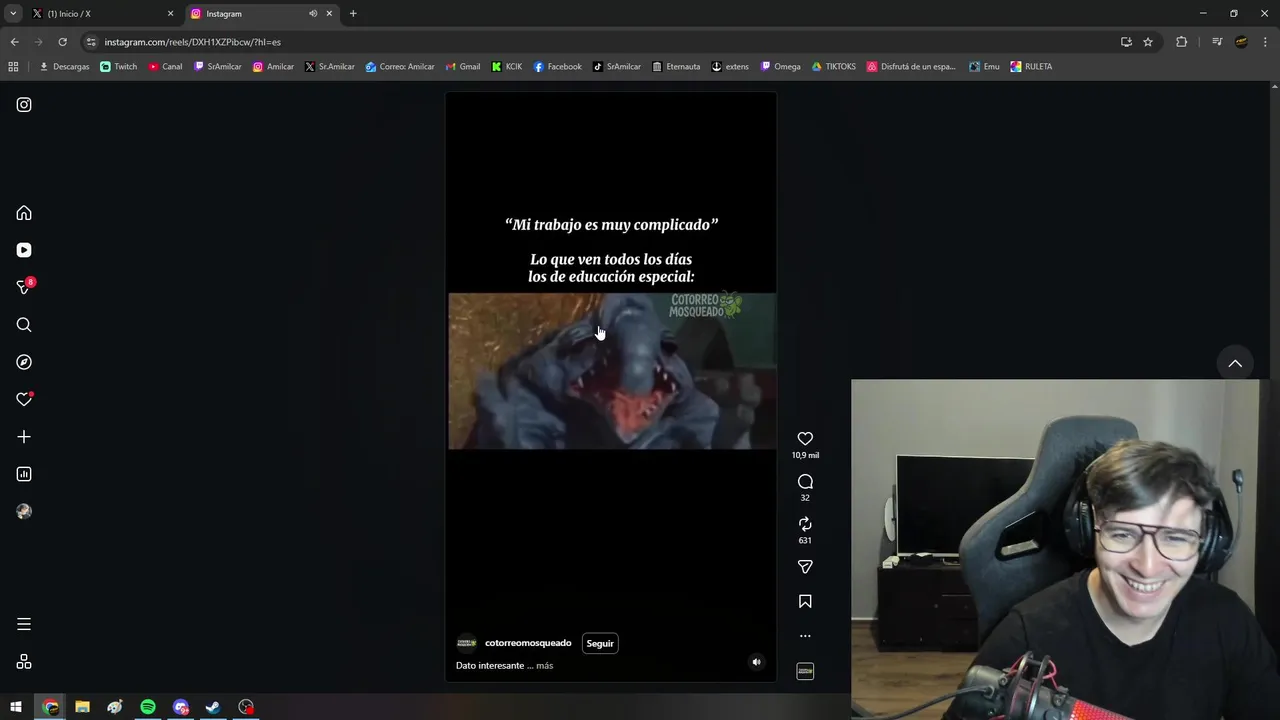Open the Omega bookmark
Image resolution: width=1280 pixels, height=720 pixels.
780,67
